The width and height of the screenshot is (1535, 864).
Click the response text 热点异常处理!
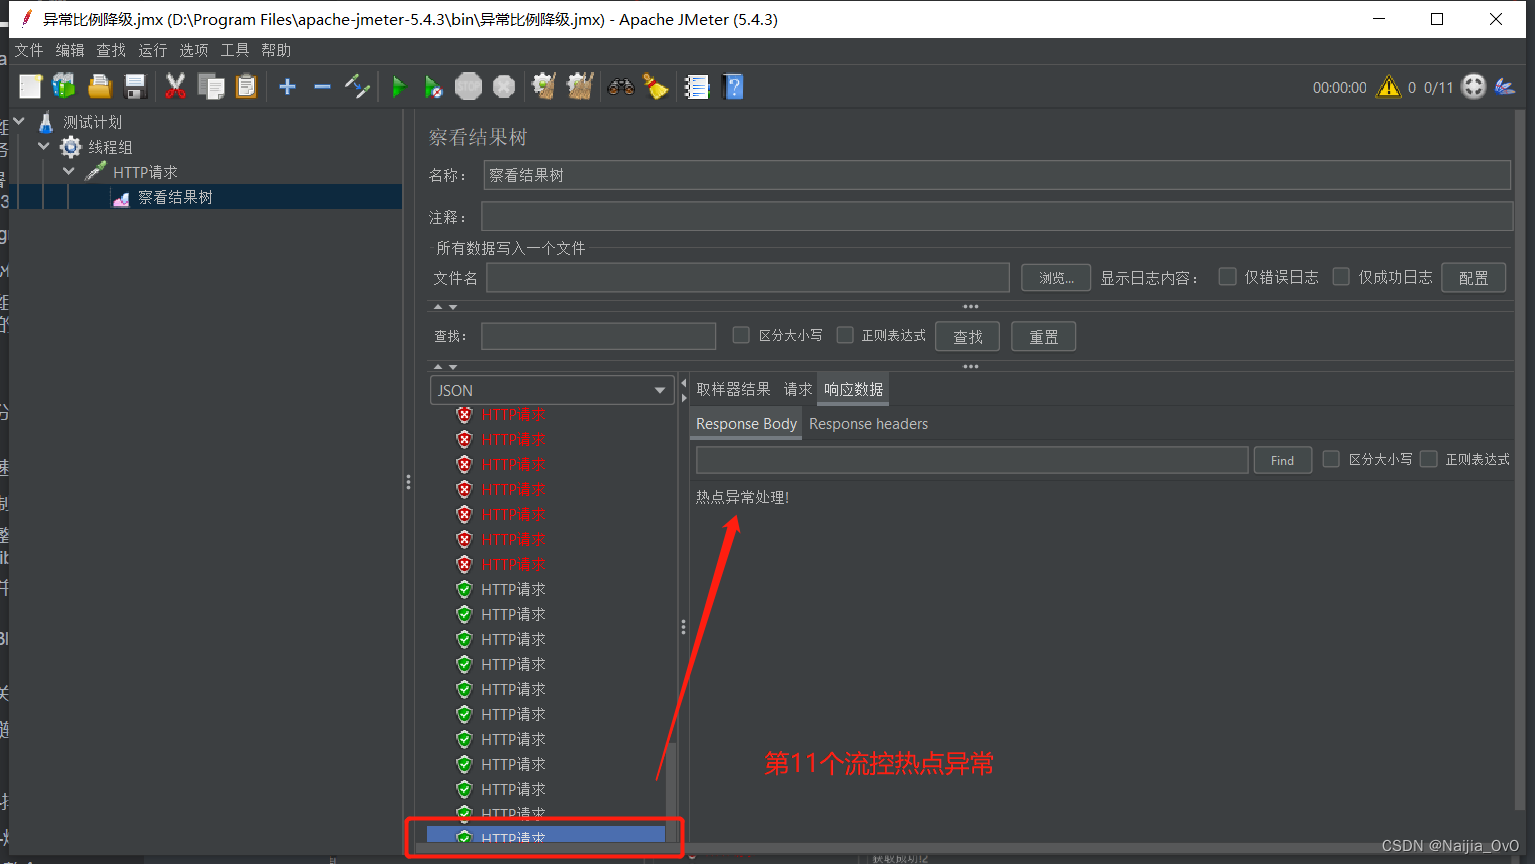pyautogui.click(x=742, y=497)
